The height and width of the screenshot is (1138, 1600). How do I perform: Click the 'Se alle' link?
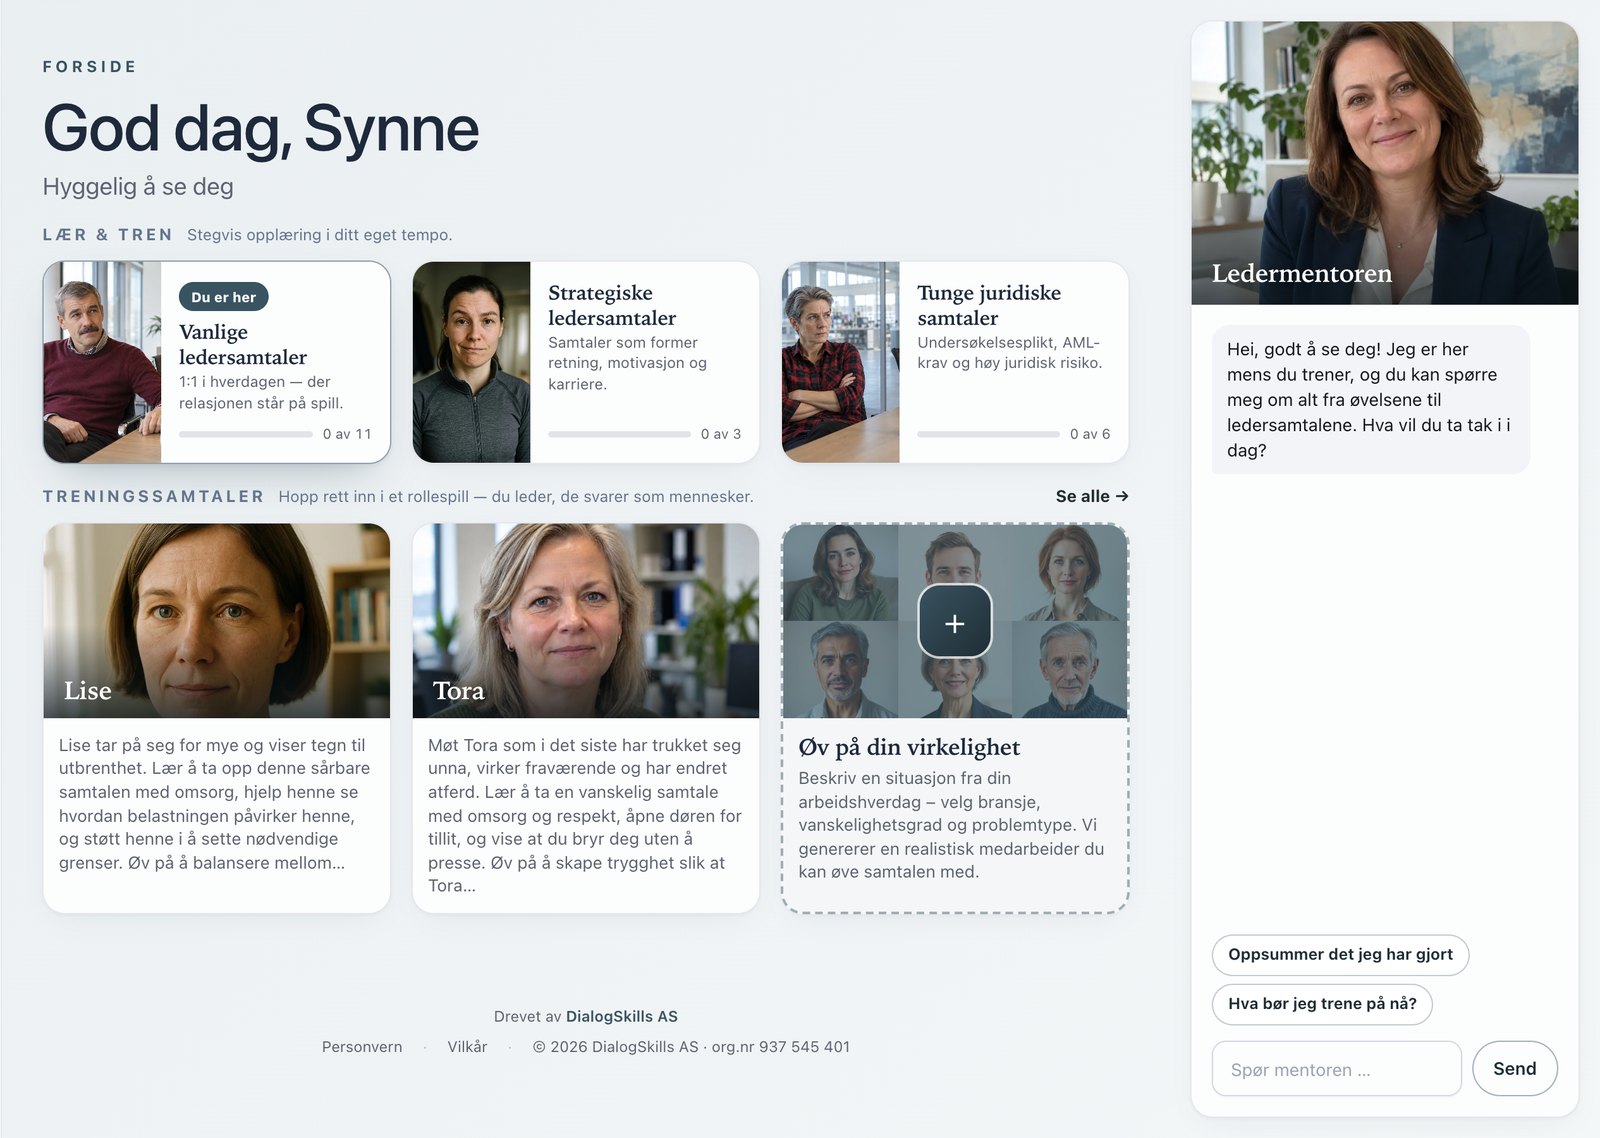tap(1092, 496)
